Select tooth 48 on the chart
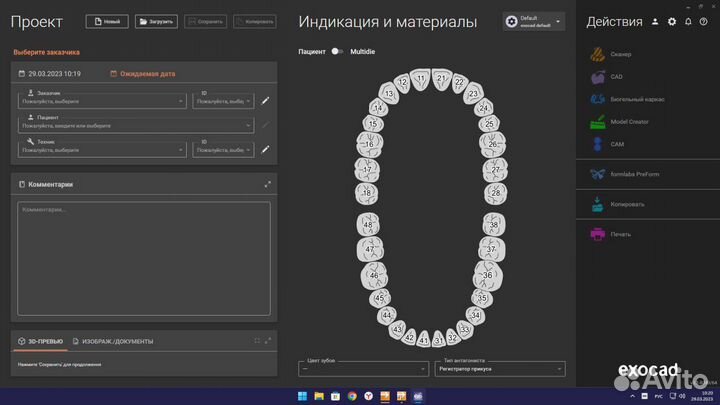720x405 pixels. [x=368, y=225]
